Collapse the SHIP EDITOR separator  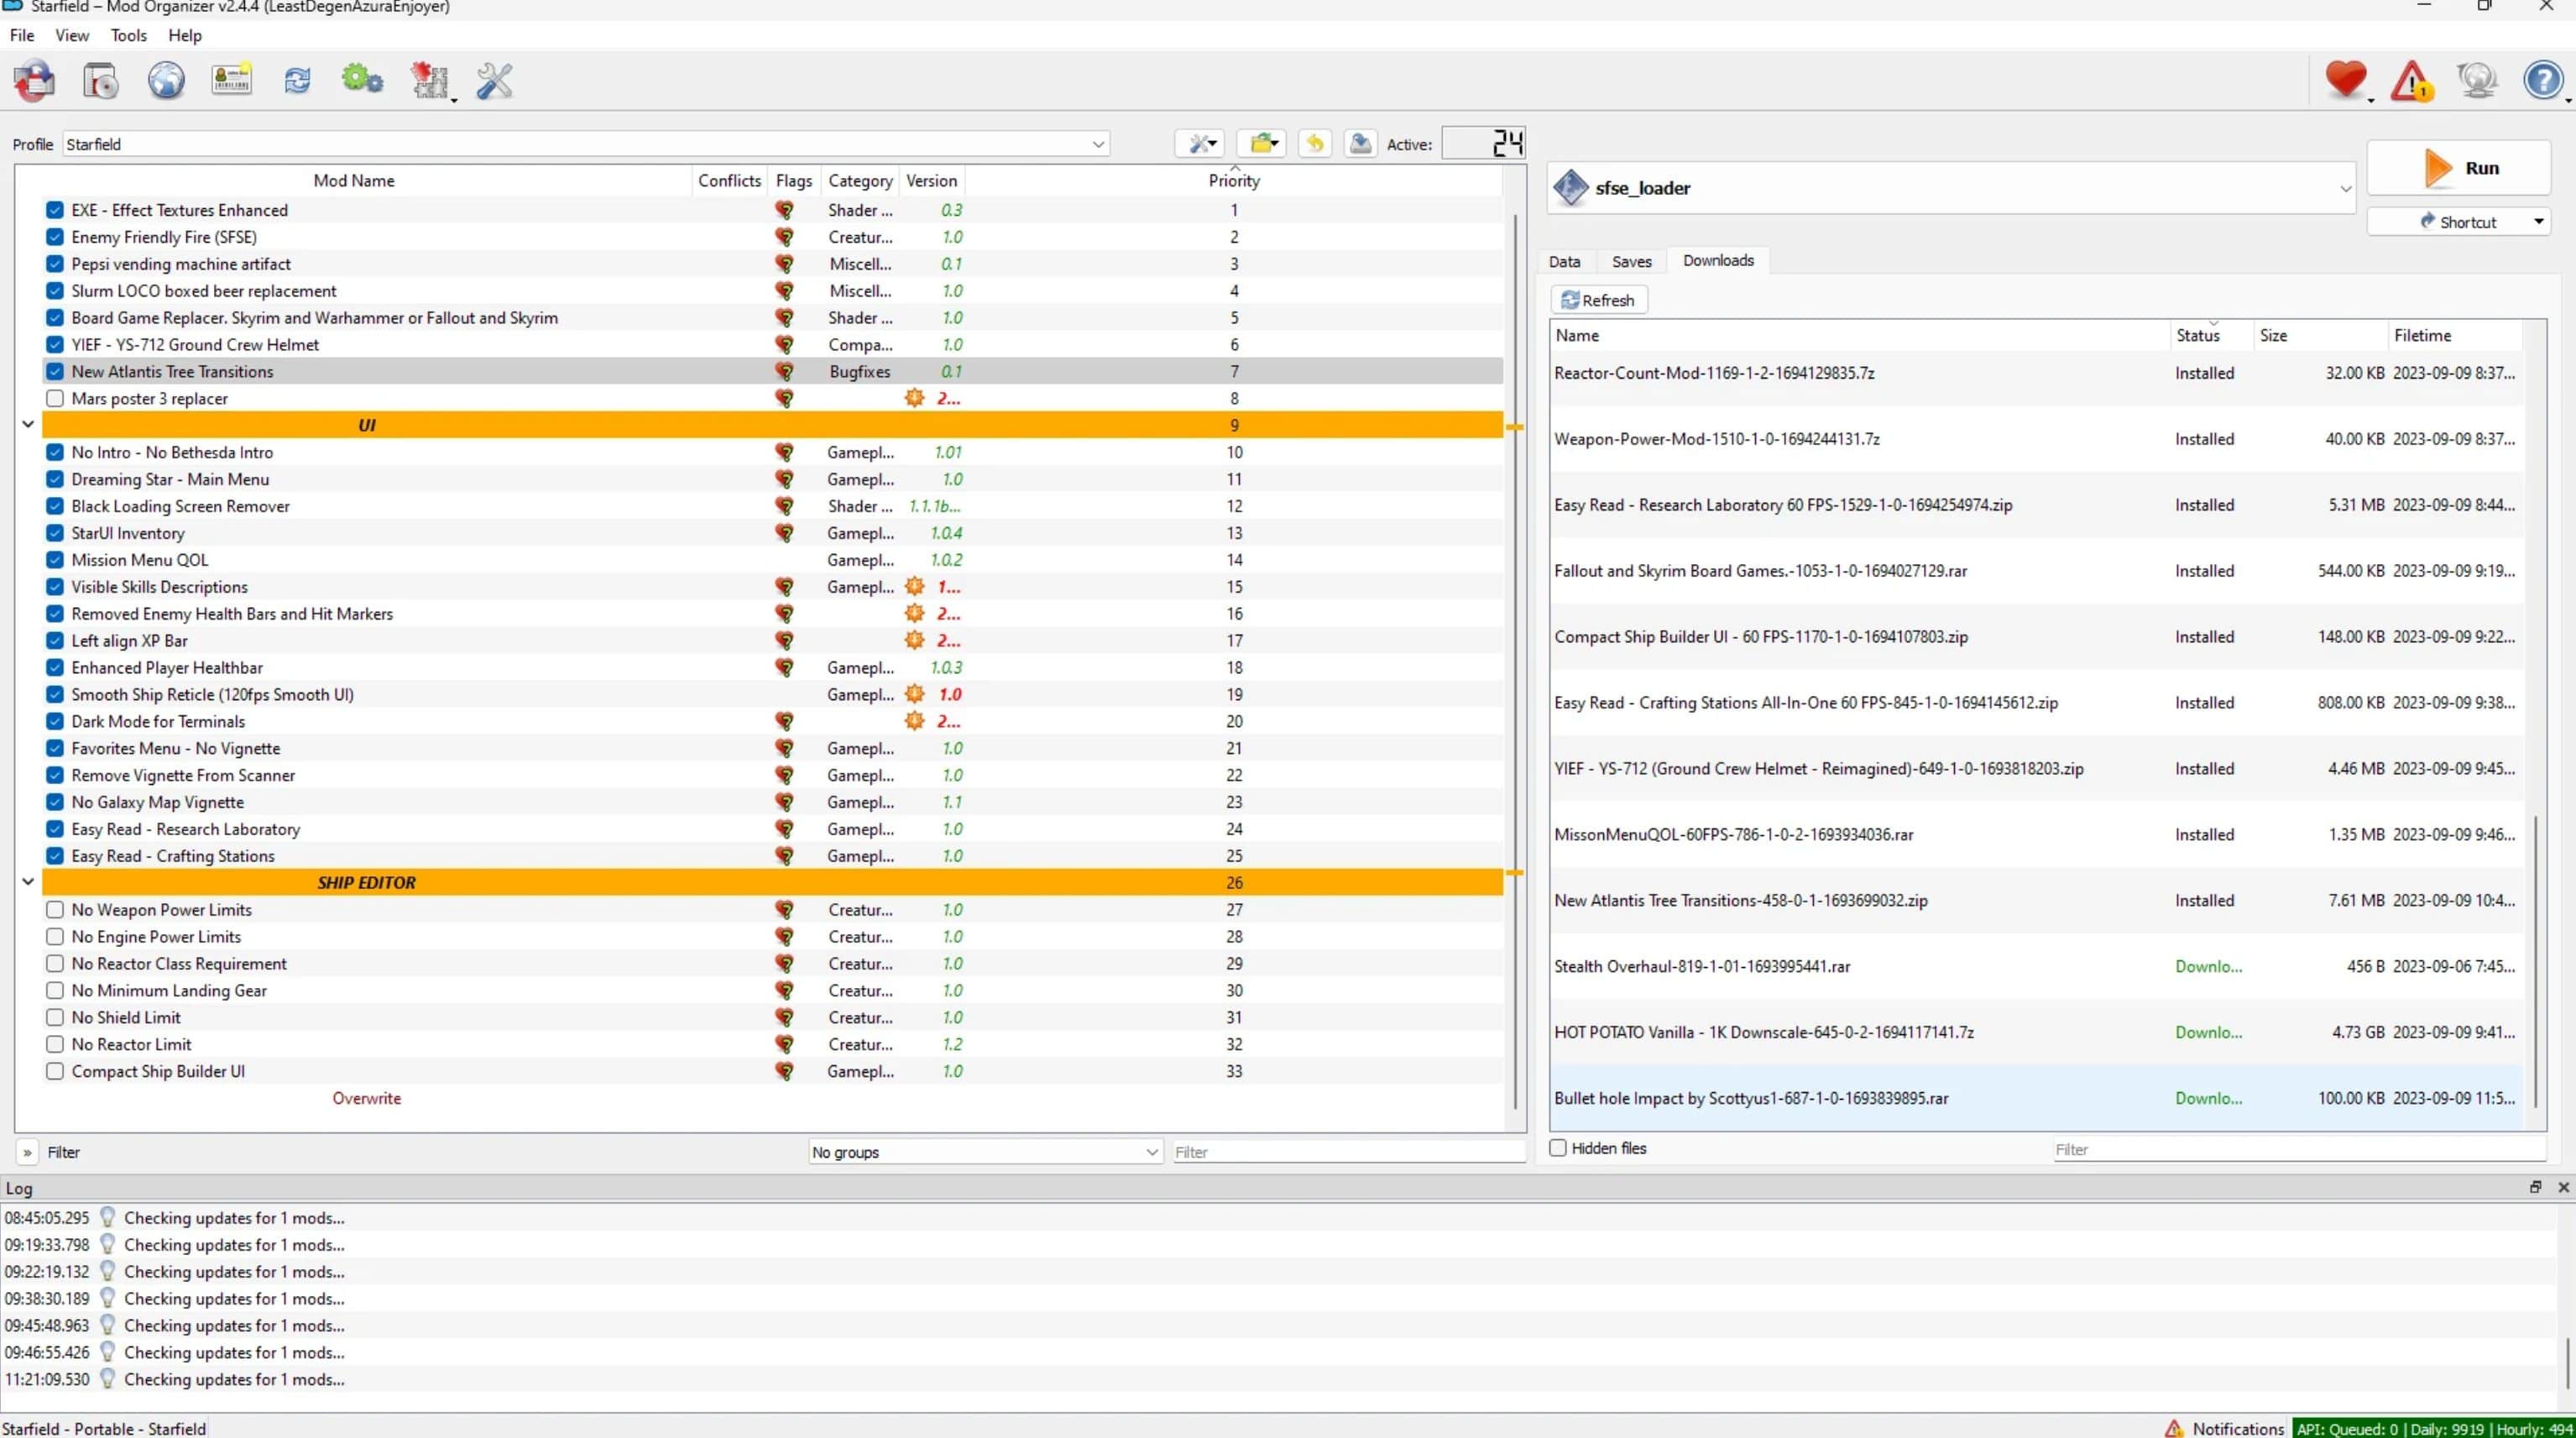28,882
